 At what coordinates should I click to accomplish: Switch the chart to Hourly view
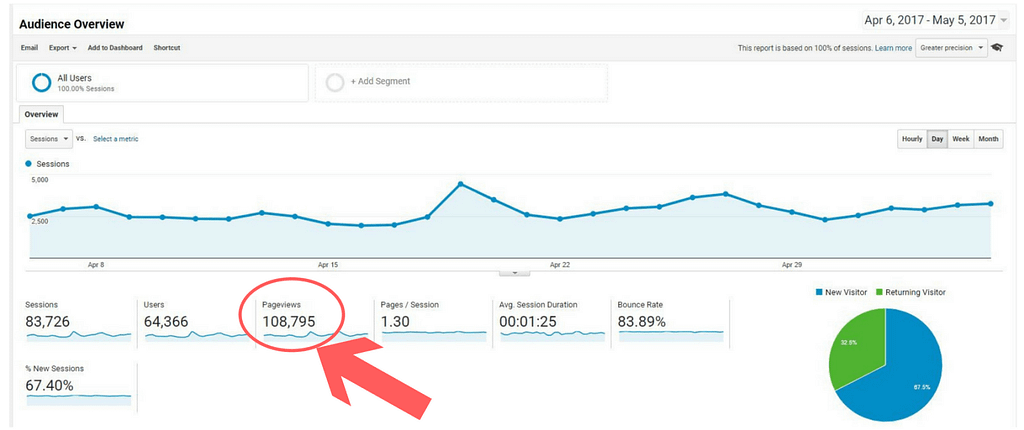[912, 139]
